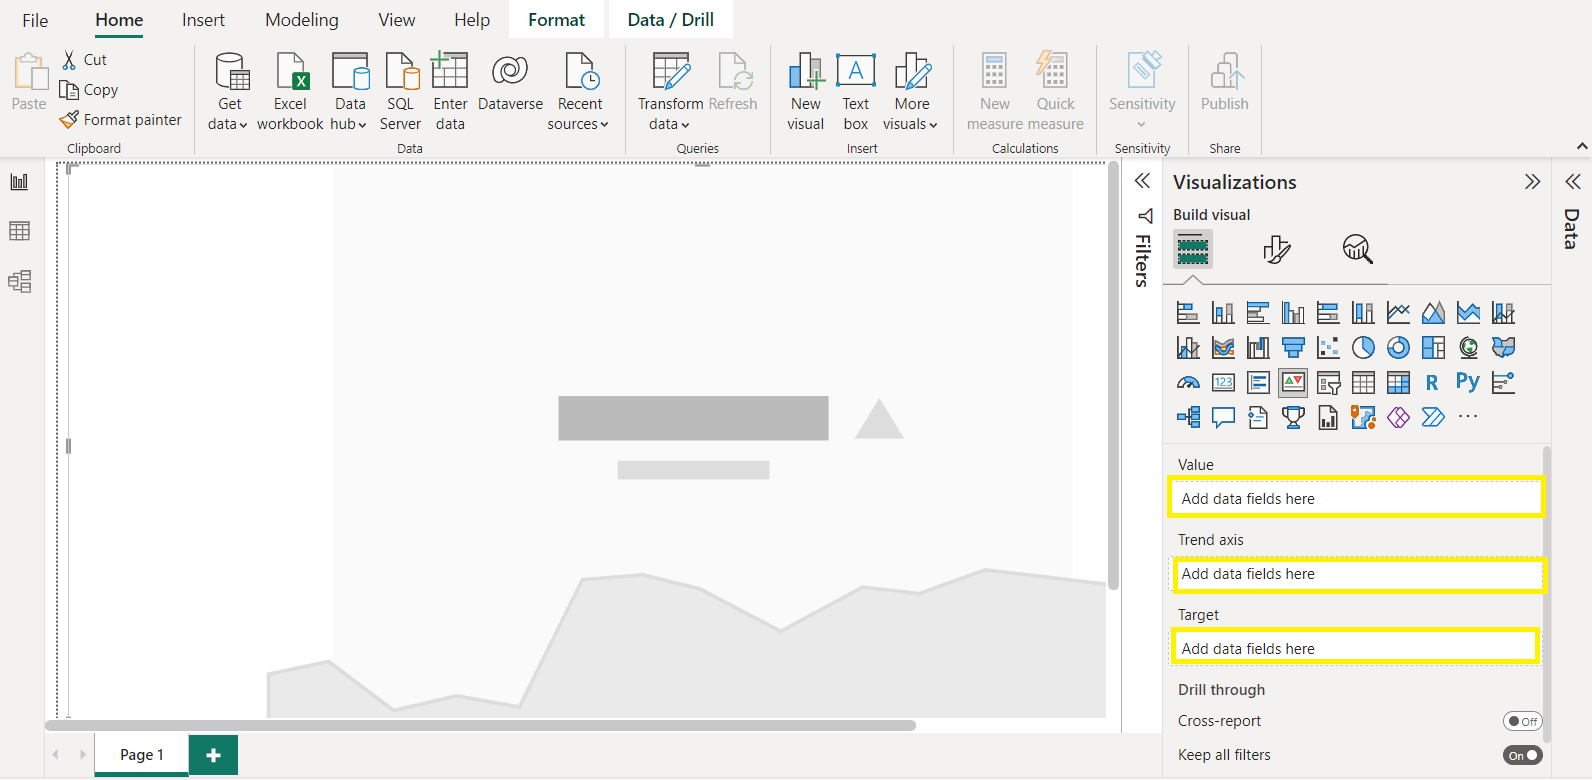Click the Format painter button
This screenshot has height=780, width=1592.
coord(121,120)
